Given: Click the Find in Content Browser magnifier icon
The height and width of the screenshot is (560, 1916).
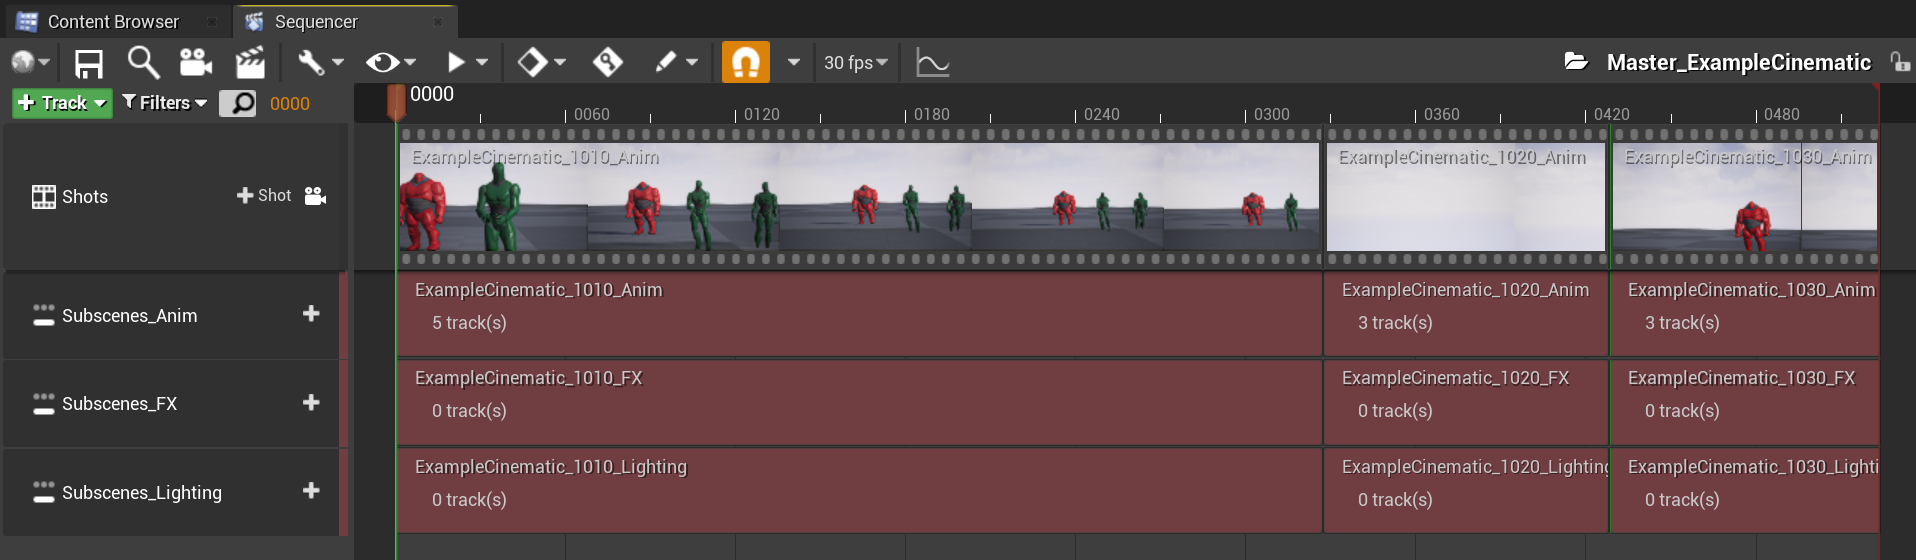Looking at the screenshot, I should 143,62.
